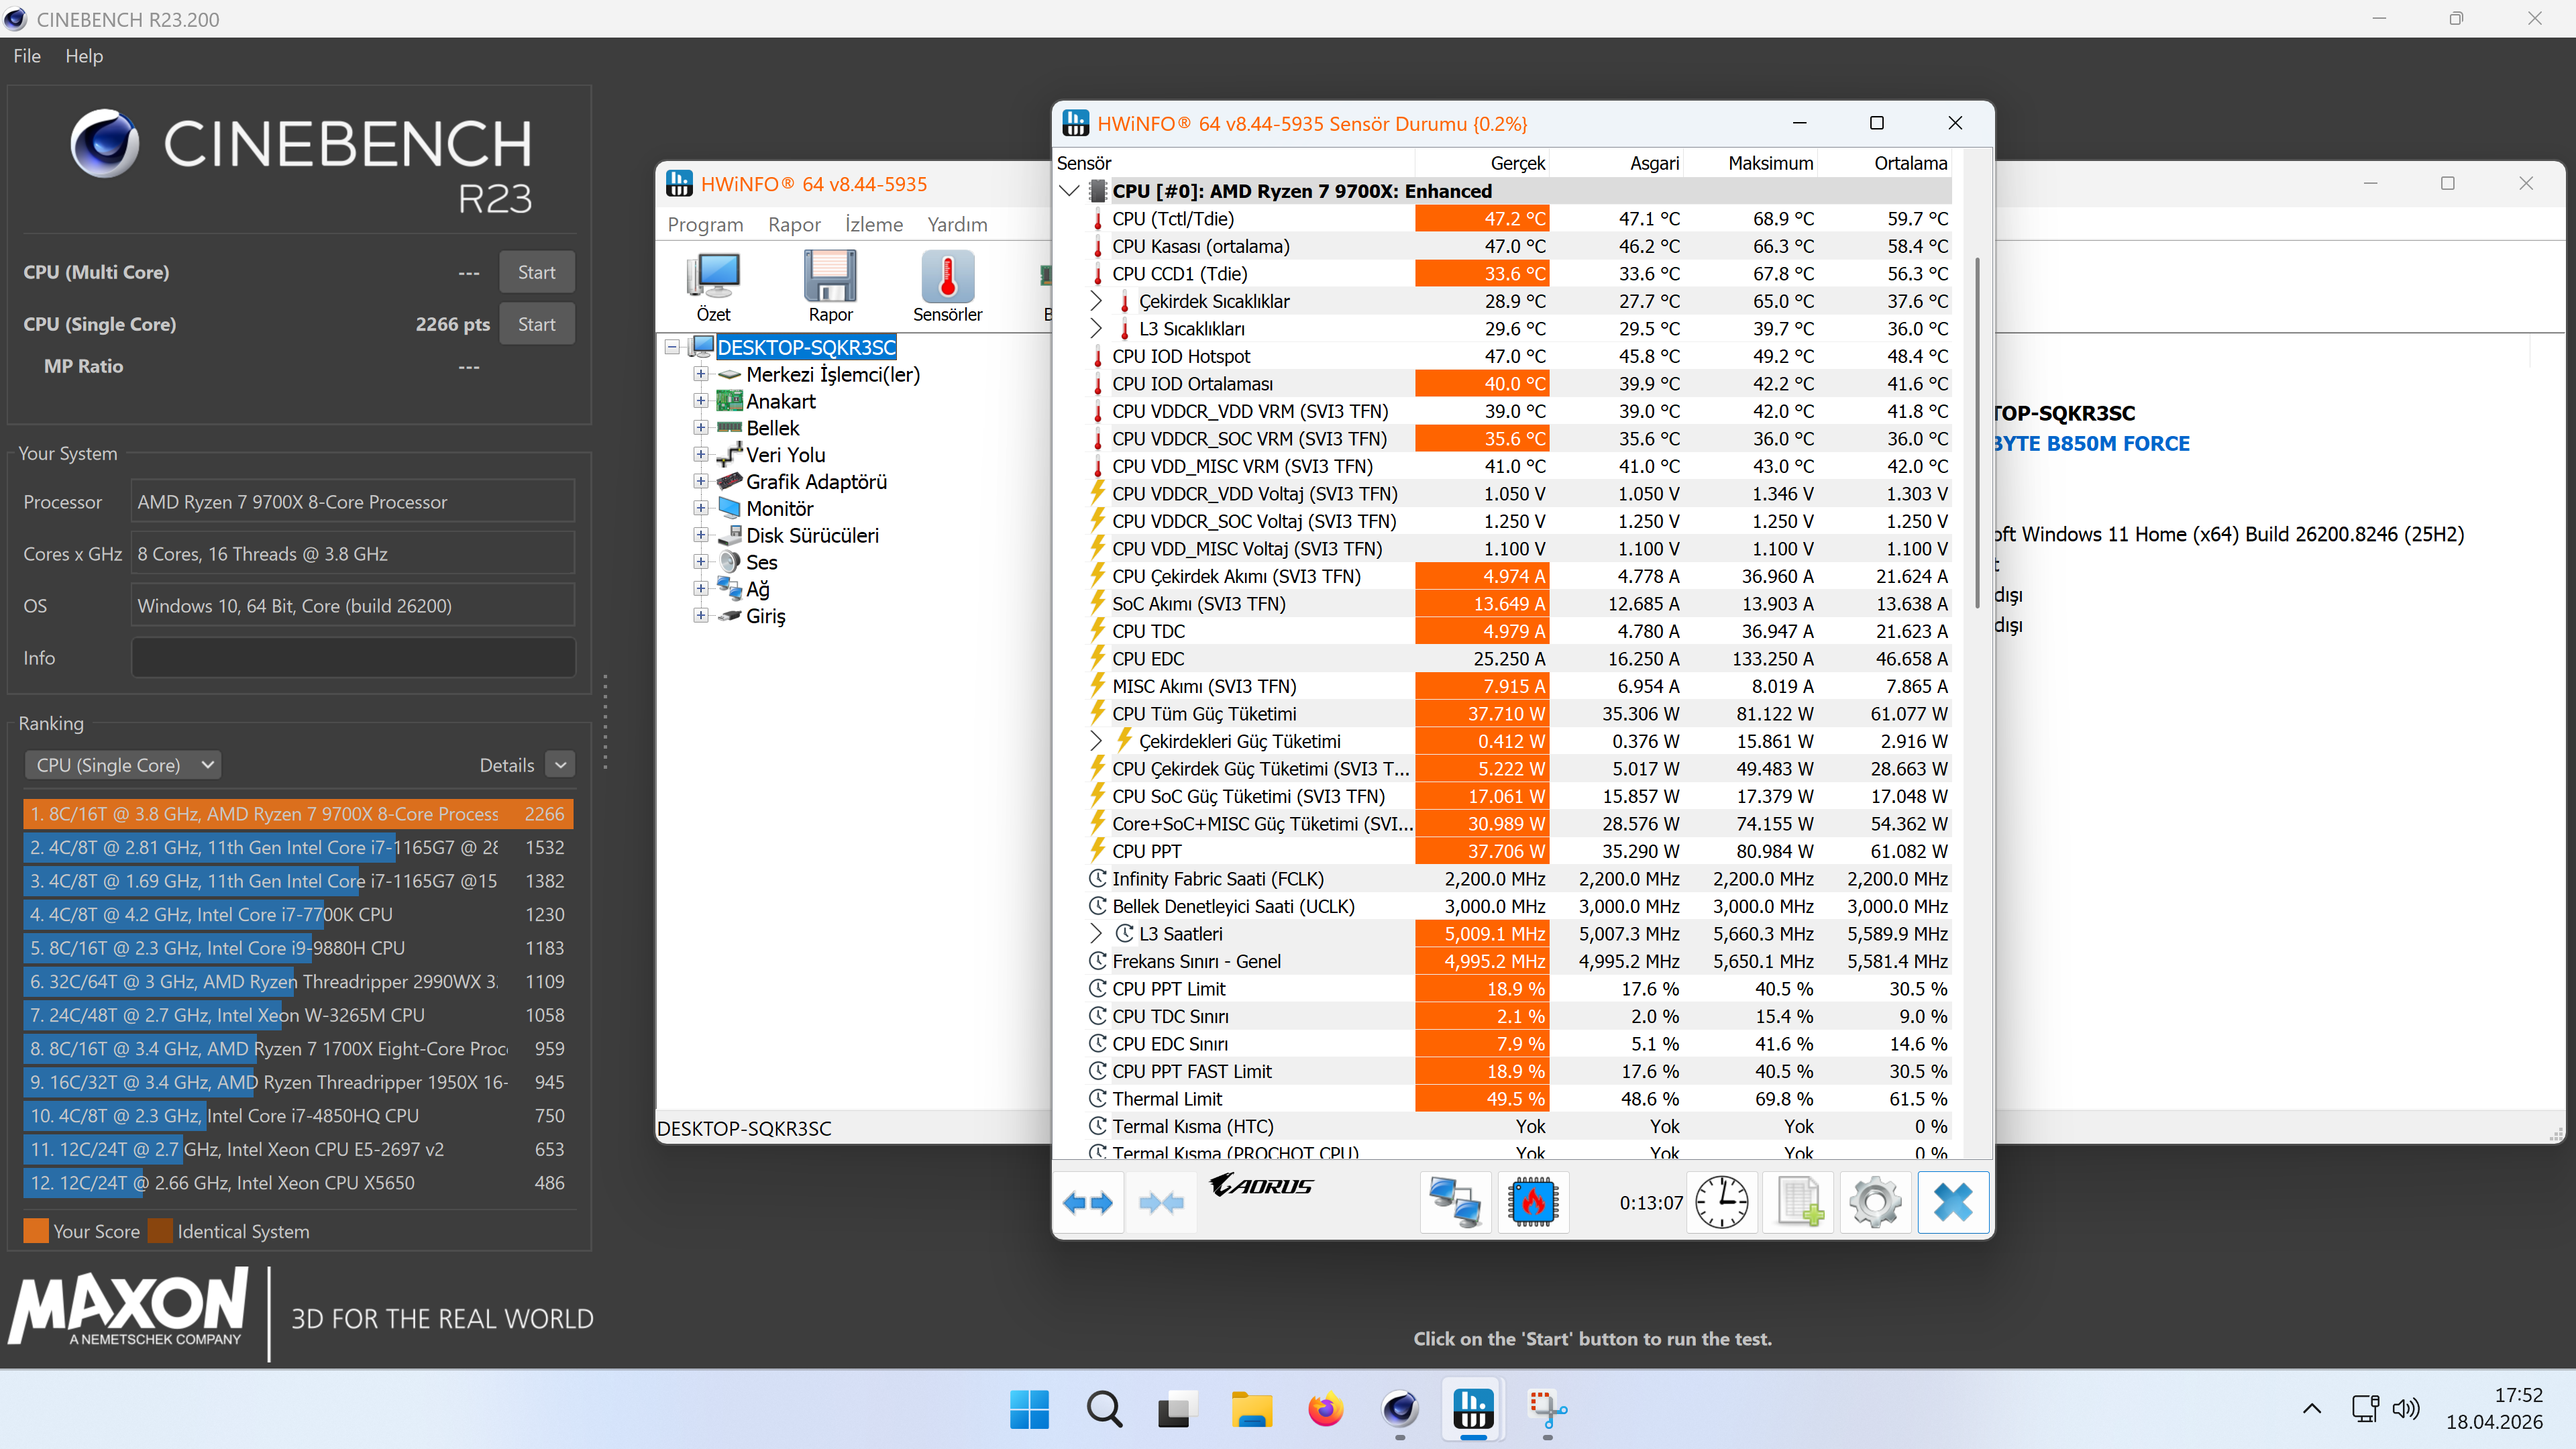The width and height of the screenshot is (2576, 1449).
Task: Click the sensor list vertical scrollbar
Action: pos(1977,432)
